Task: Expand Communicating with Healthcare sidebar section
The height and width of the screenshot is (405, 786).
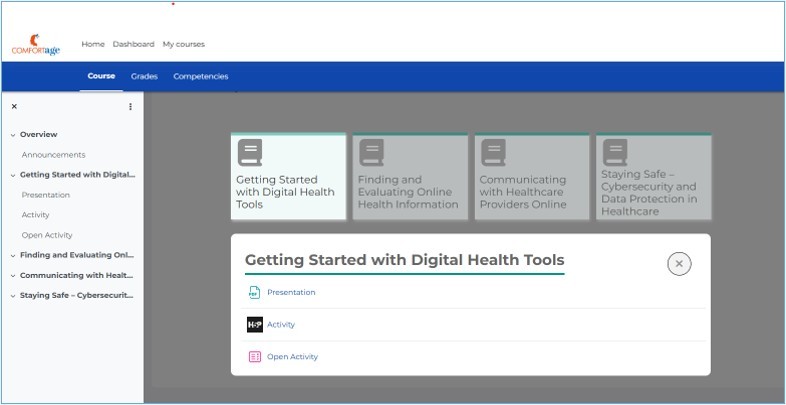Action: pyautogui.click(x=13, y=275)
